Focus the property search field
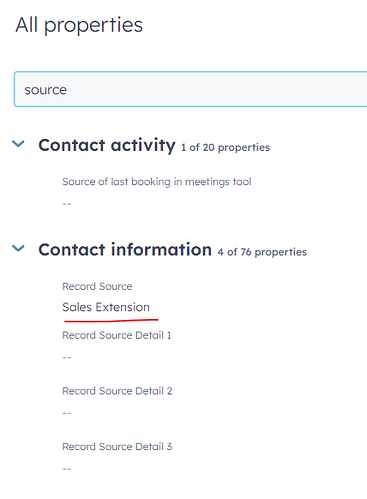367x499 pixels. [191, 89]
